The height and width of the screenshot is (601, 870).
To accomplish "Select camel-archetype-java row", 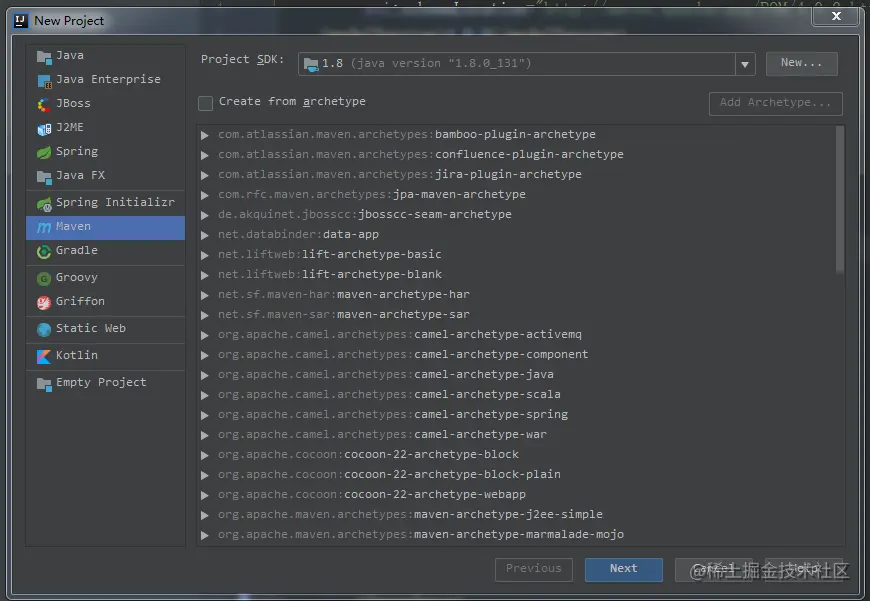I will (516, 375).
